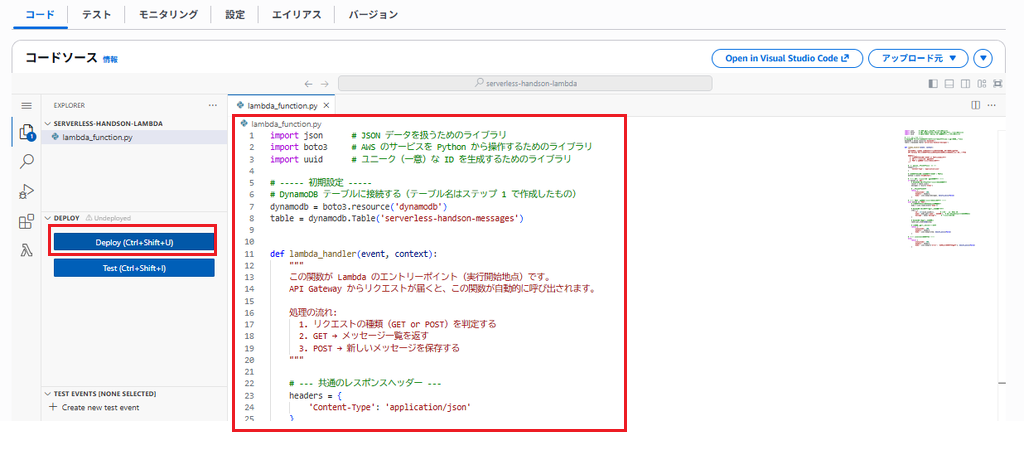
Task: Switch to the モニタリング tab
Action: (168, 15)
